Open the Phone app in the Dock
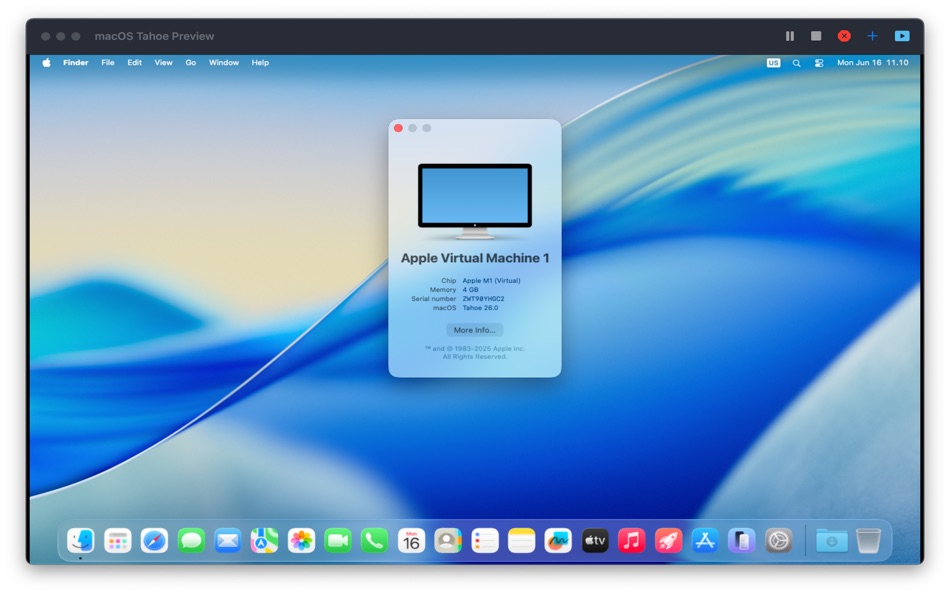 tap(374, 540)
